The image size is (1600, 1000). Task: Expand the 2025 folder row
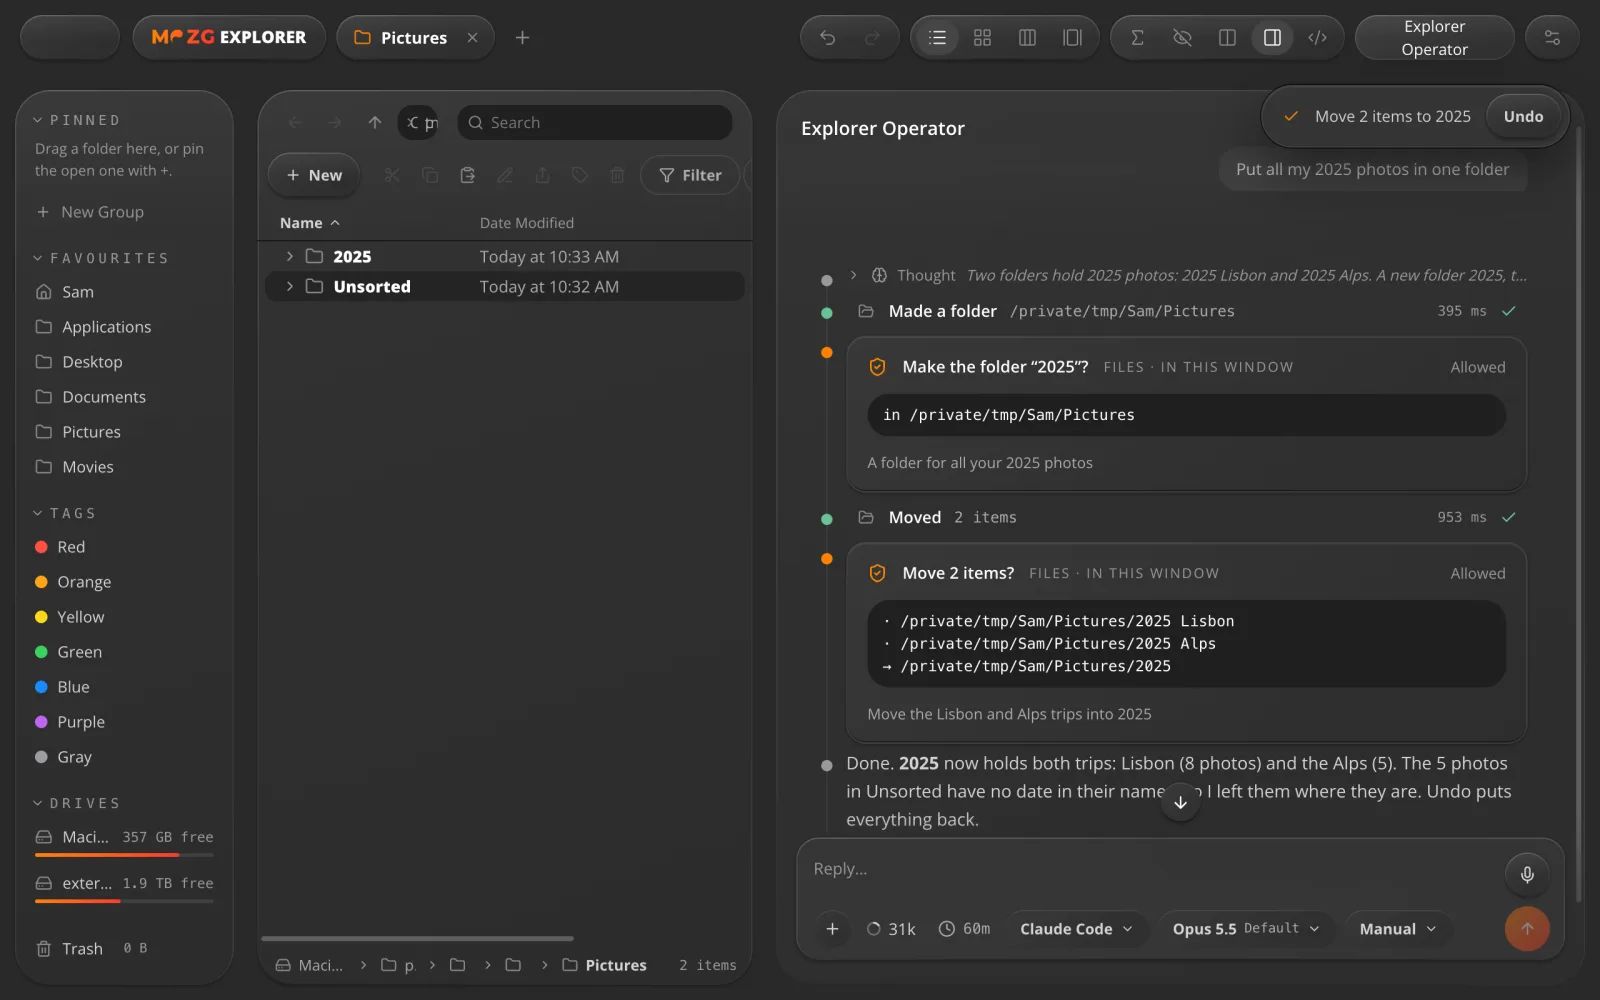point(290,257)
